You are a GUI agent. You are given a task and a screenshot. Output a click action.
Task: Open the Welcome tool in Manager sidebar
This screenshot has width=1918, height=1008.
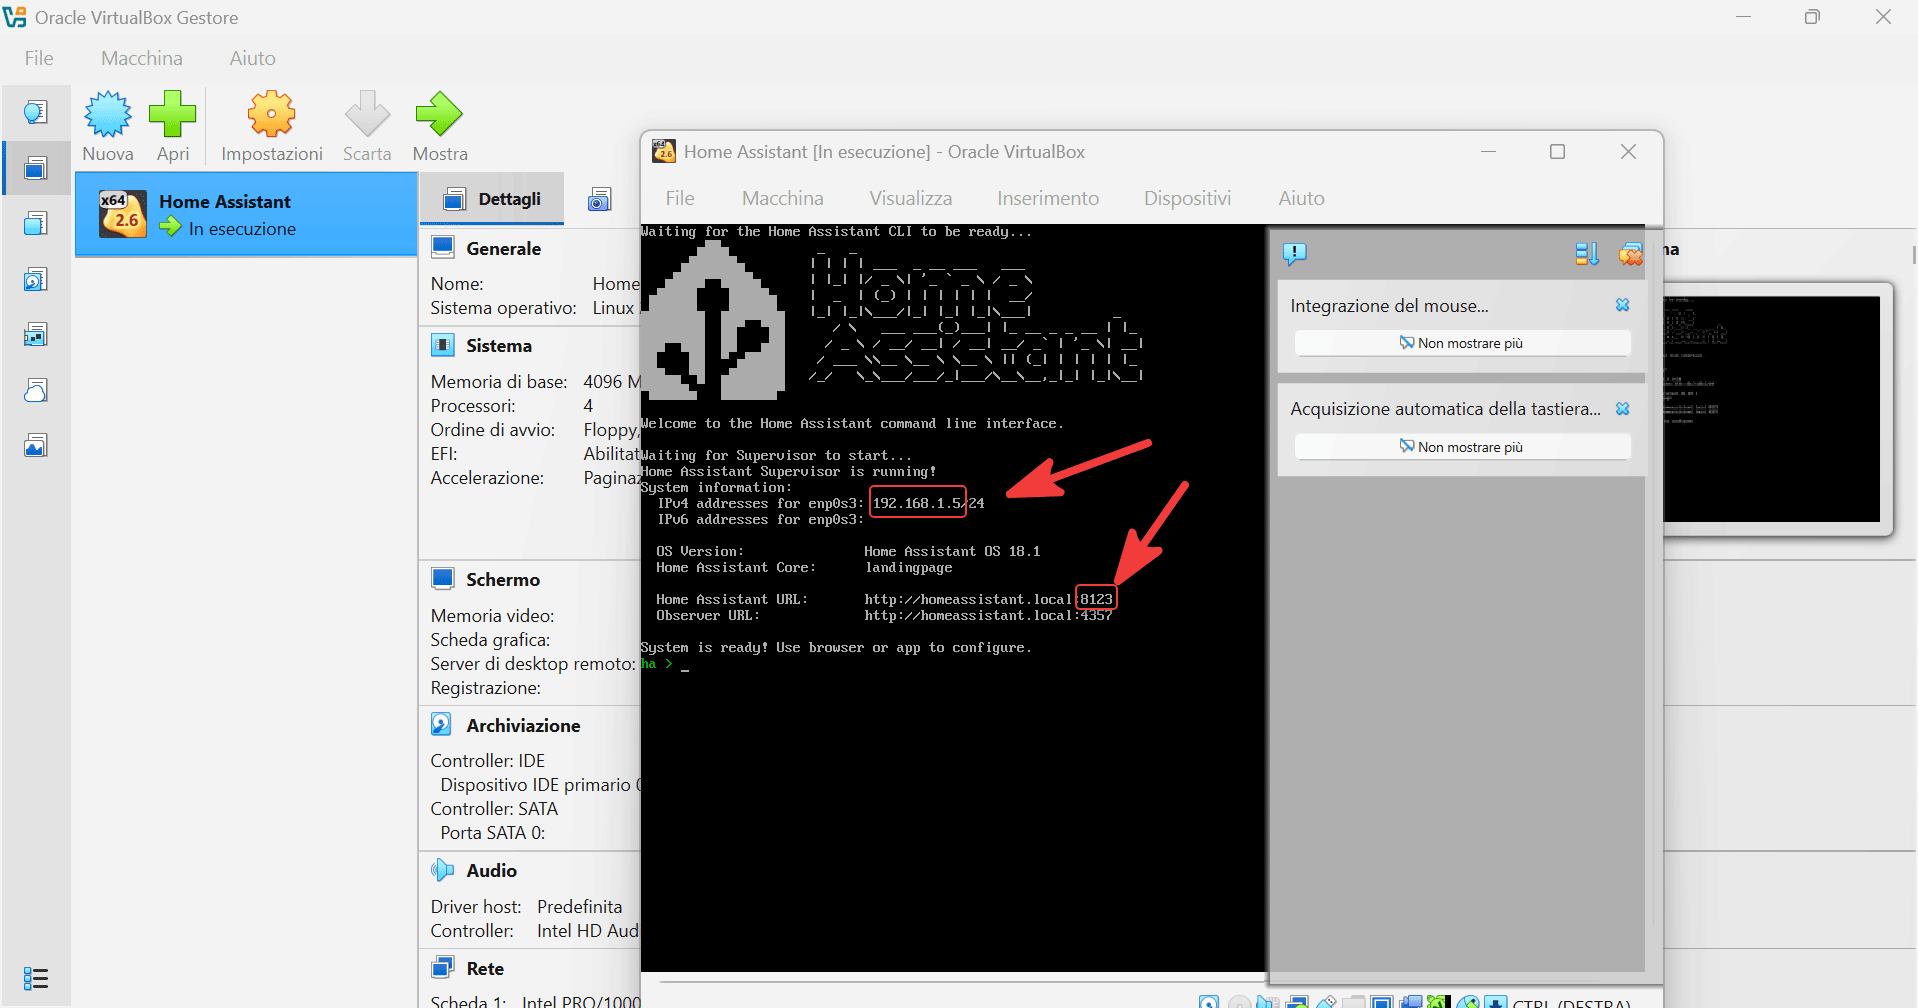click(36, 112)
